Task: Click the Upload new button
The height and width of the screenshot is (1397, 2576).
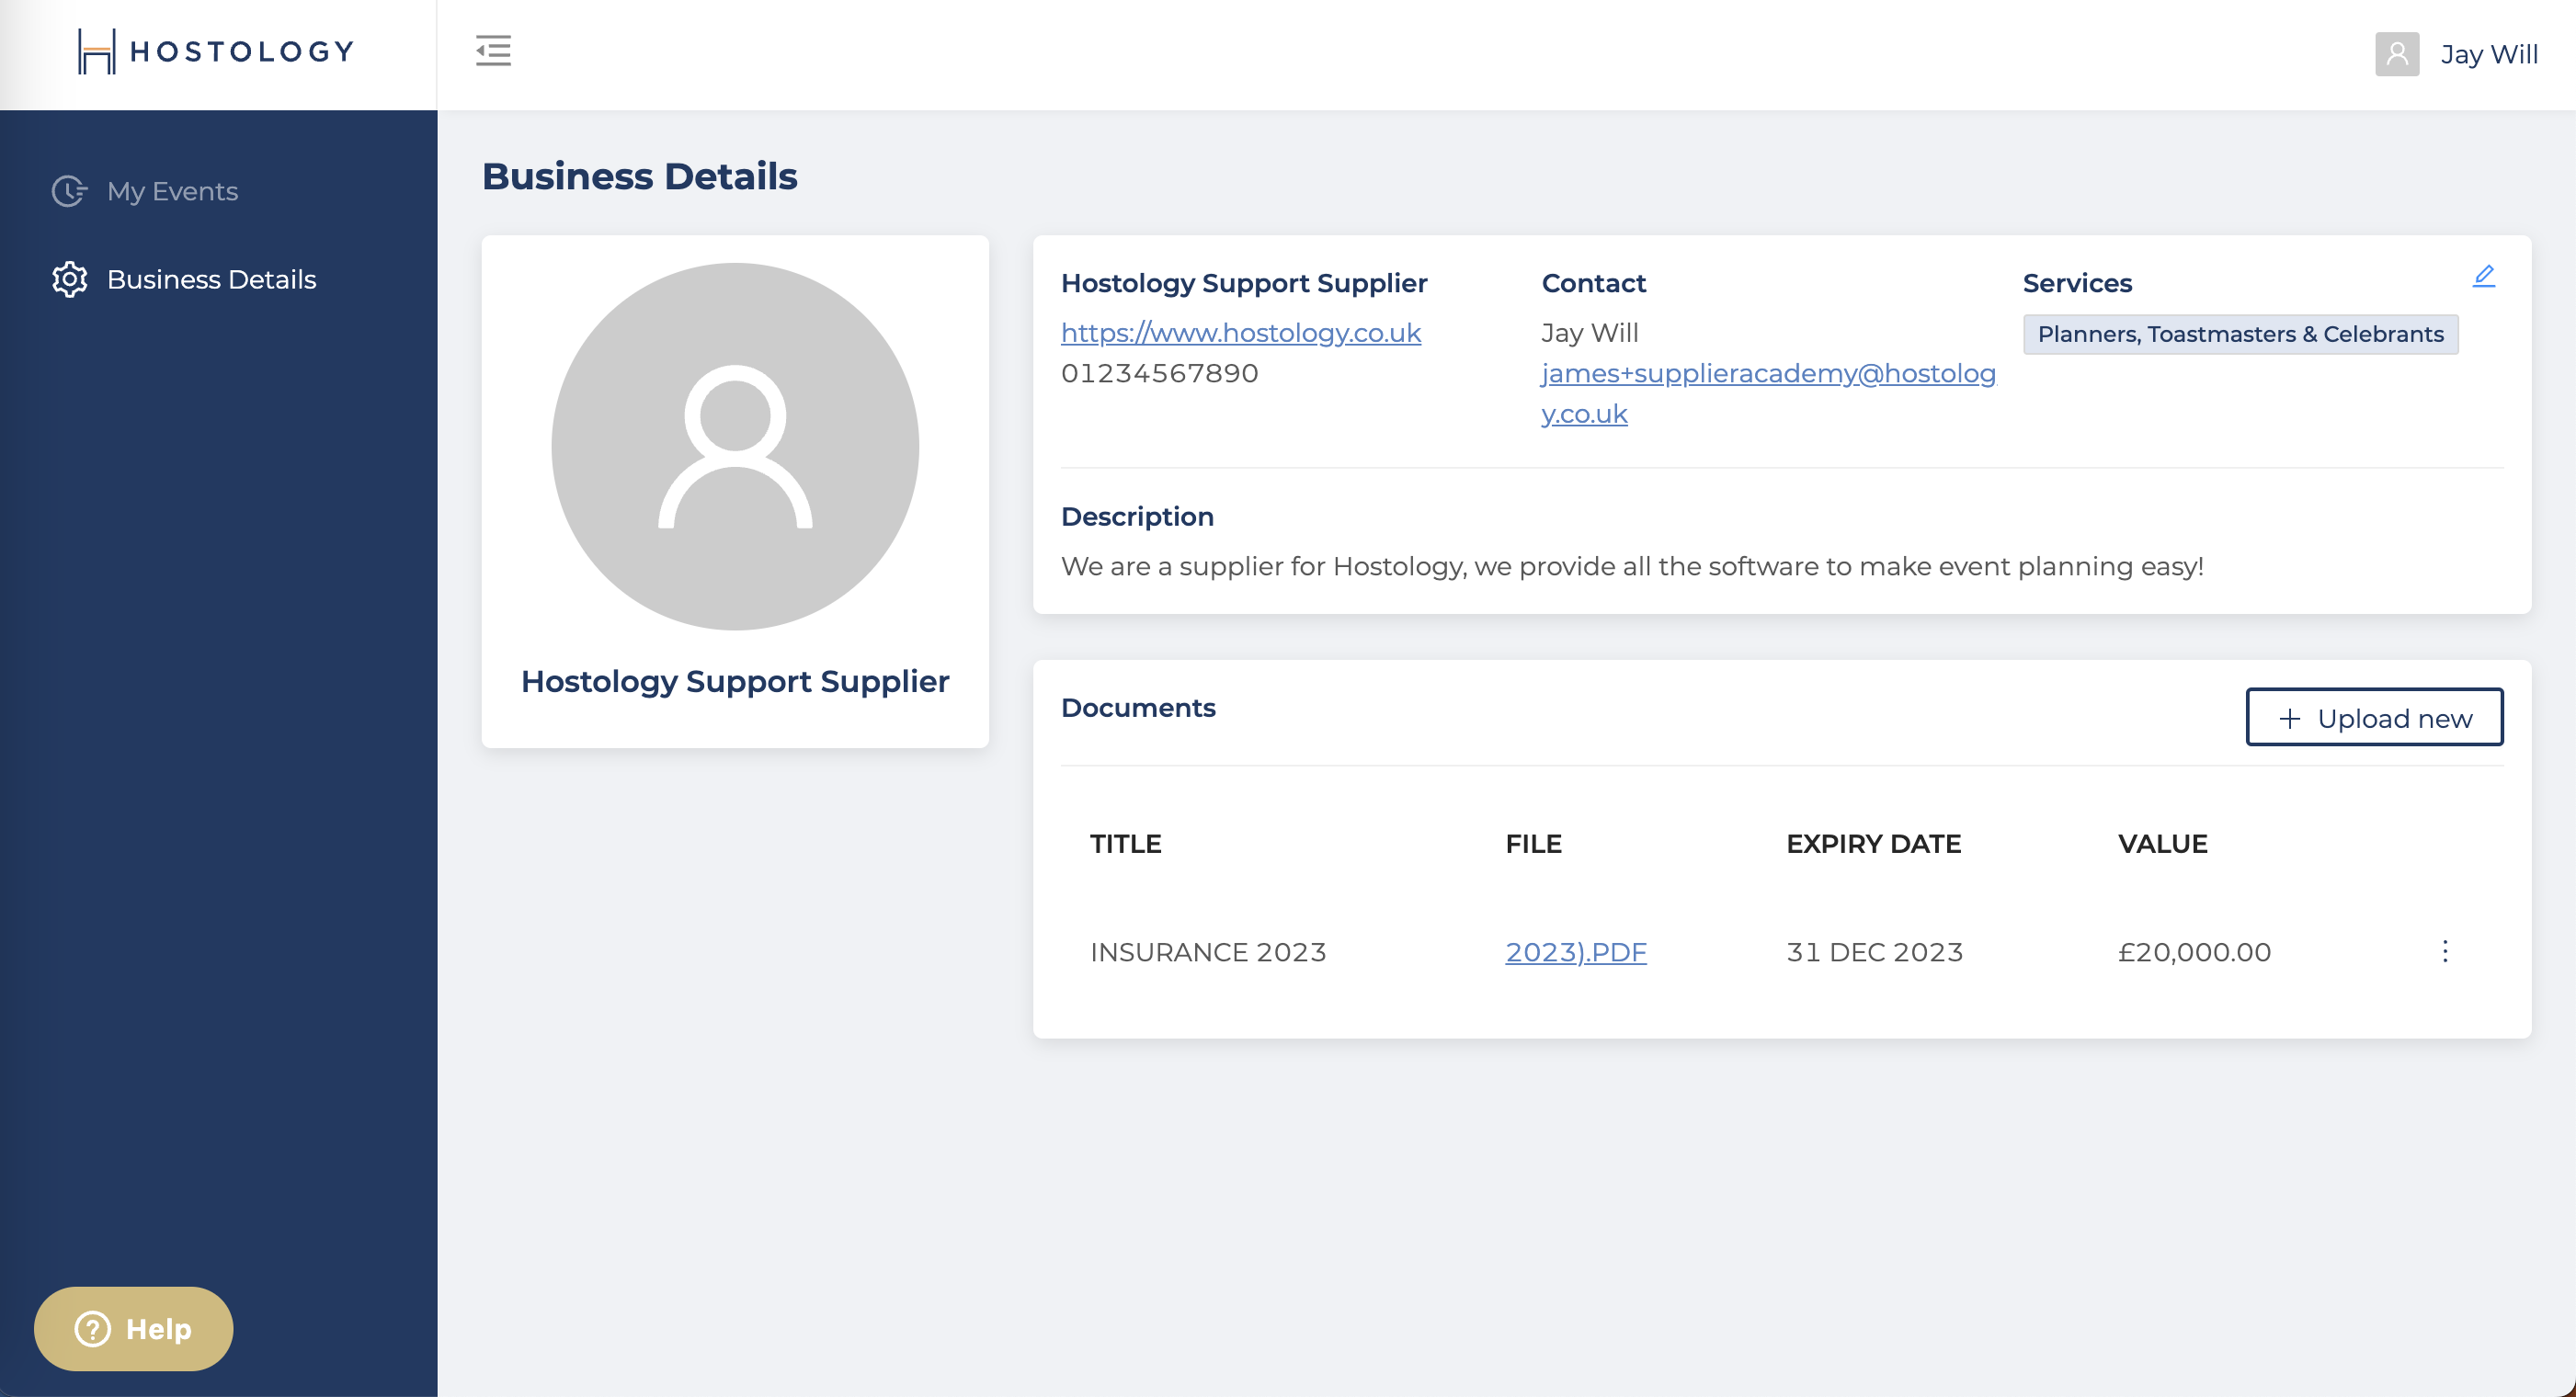Action: pyautogui.click(x=2374, y=717)
